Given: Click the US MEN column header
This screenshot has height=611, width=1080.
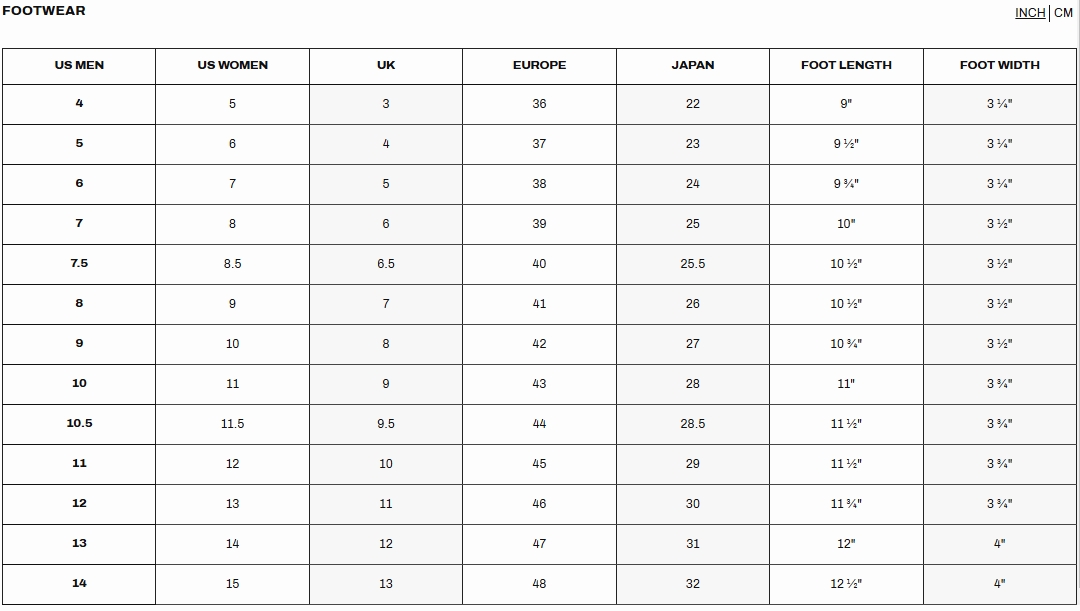Looking at the screenshot, I should (x=79, y=65).
